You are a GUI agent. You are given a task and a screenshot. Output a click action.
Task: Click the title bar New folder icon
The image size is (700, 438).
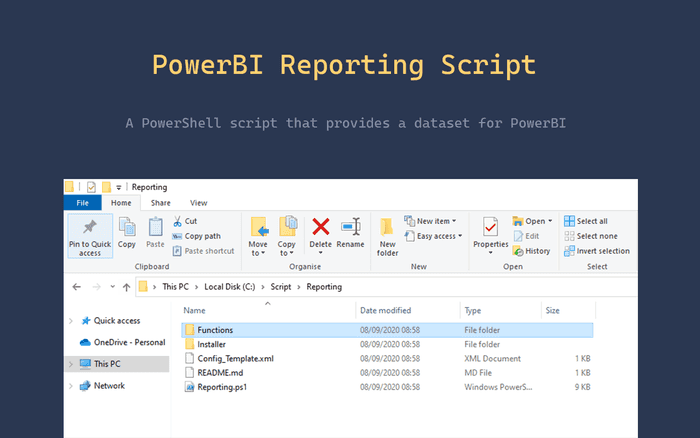106,187
